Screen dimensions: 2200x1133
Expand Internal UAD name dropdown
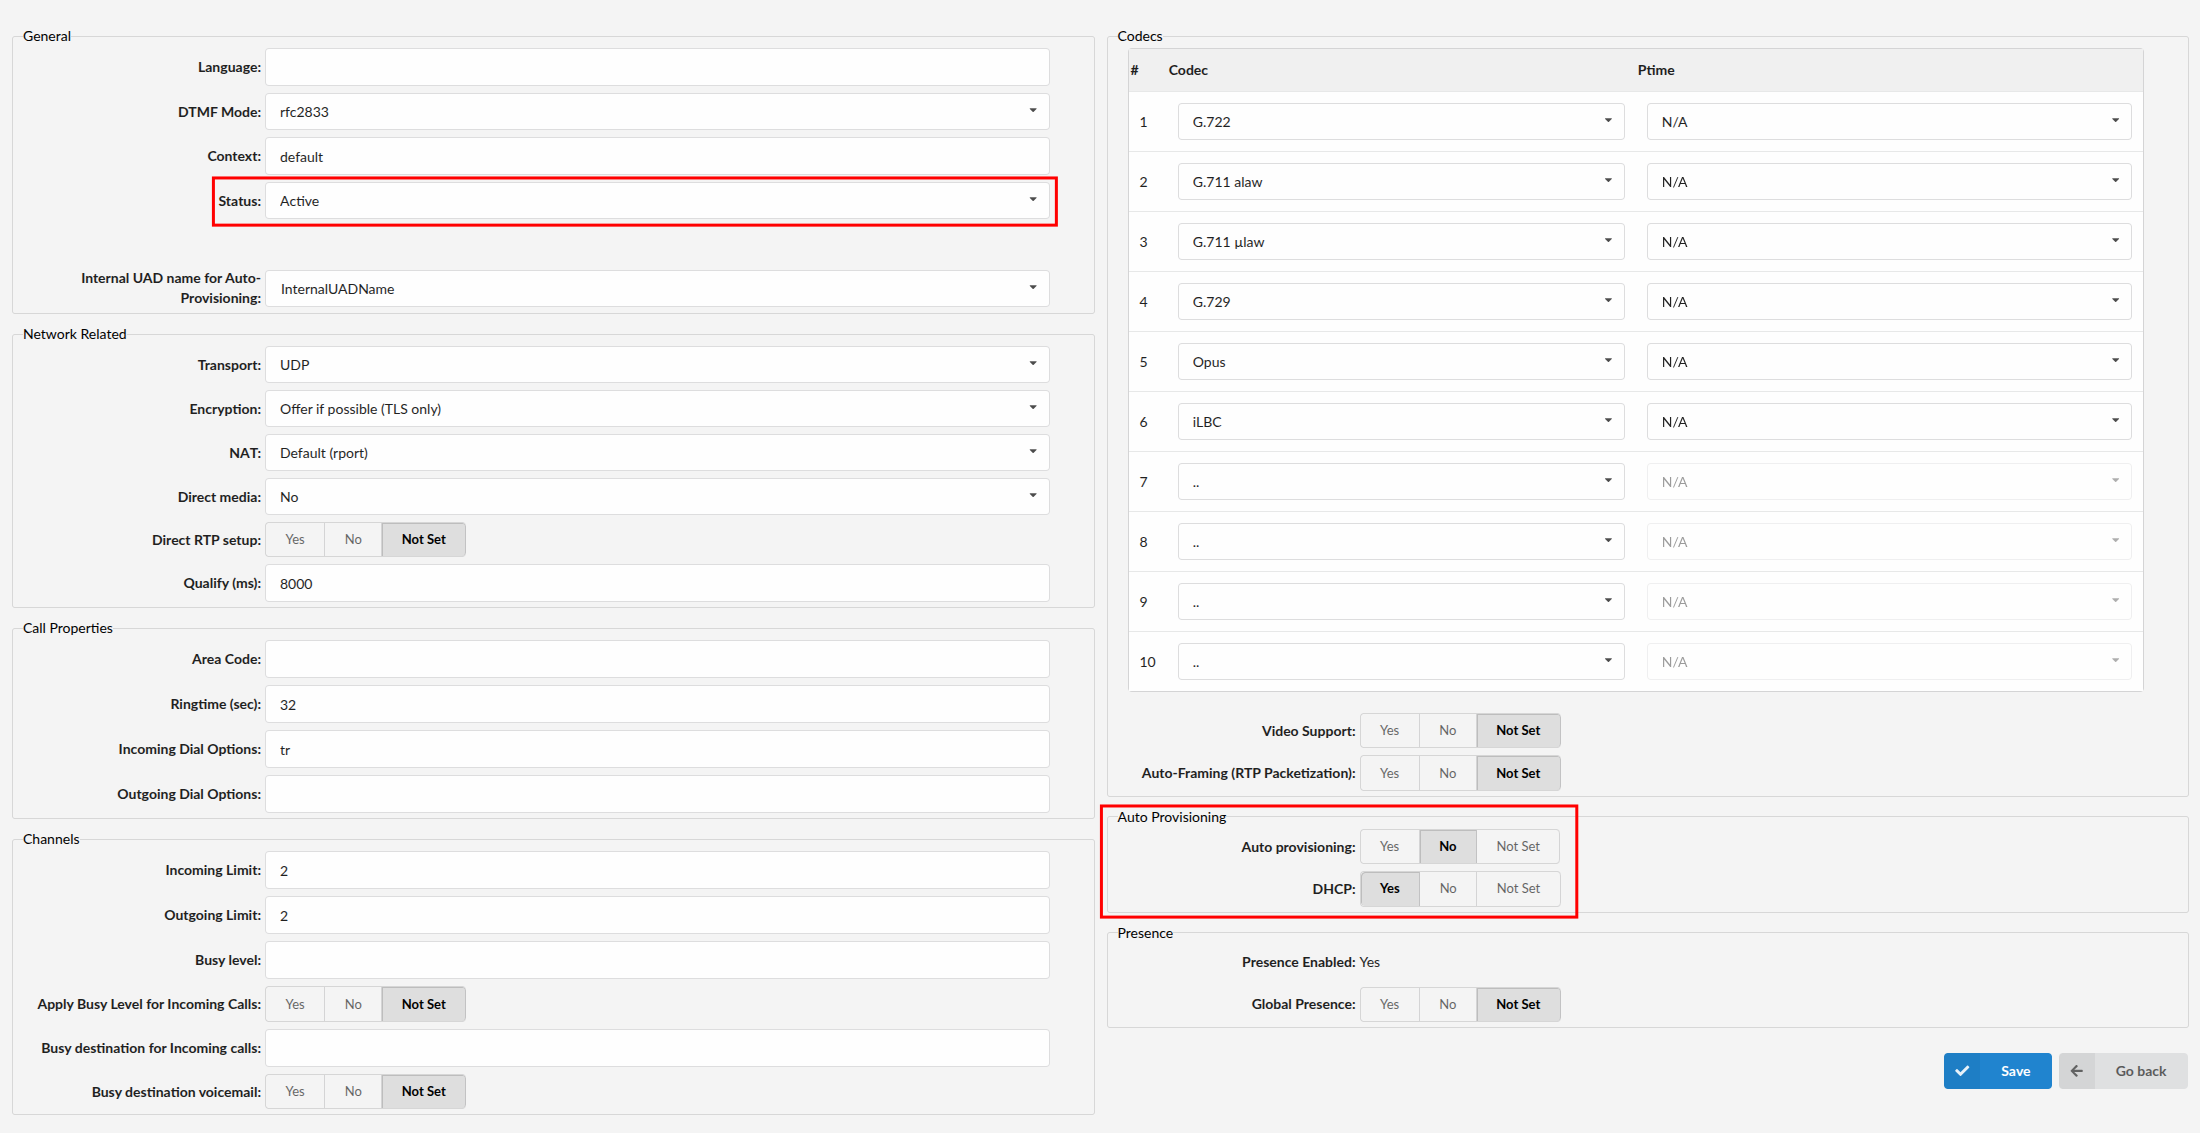[656, 289]
